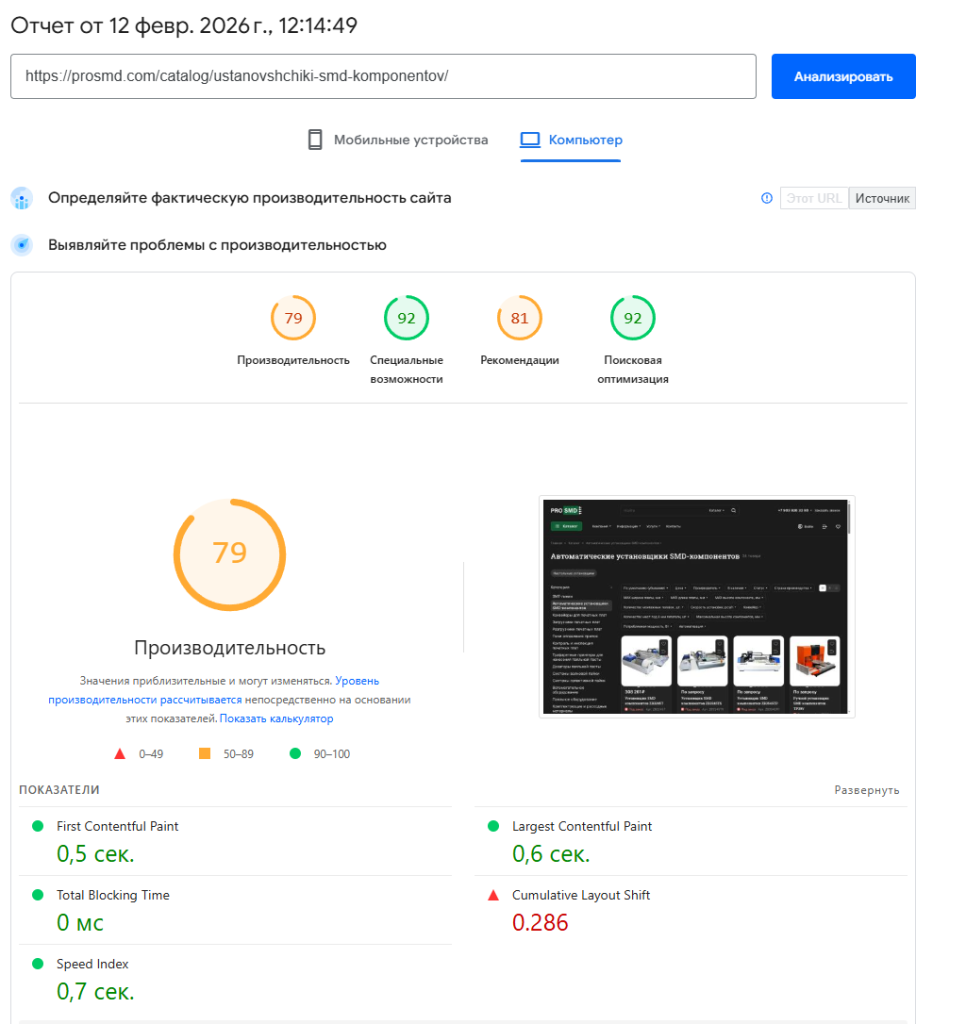Click the phone icon beside "Мобильные устройства"
This screenshot has width=966, height=1024.
(x=315, y=140)
